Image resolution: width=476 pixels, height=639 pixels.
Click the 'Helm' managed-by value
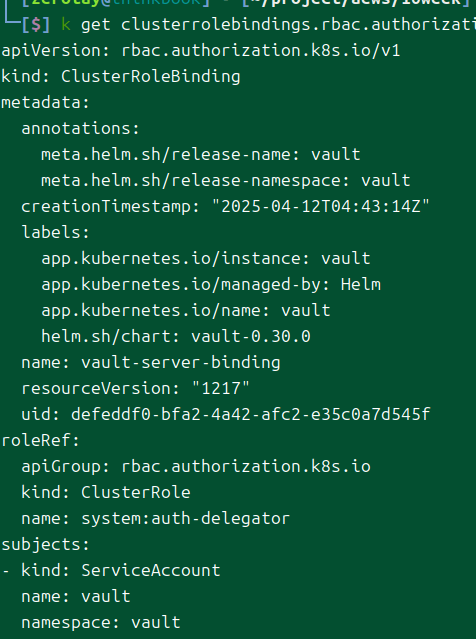[361, 284]
